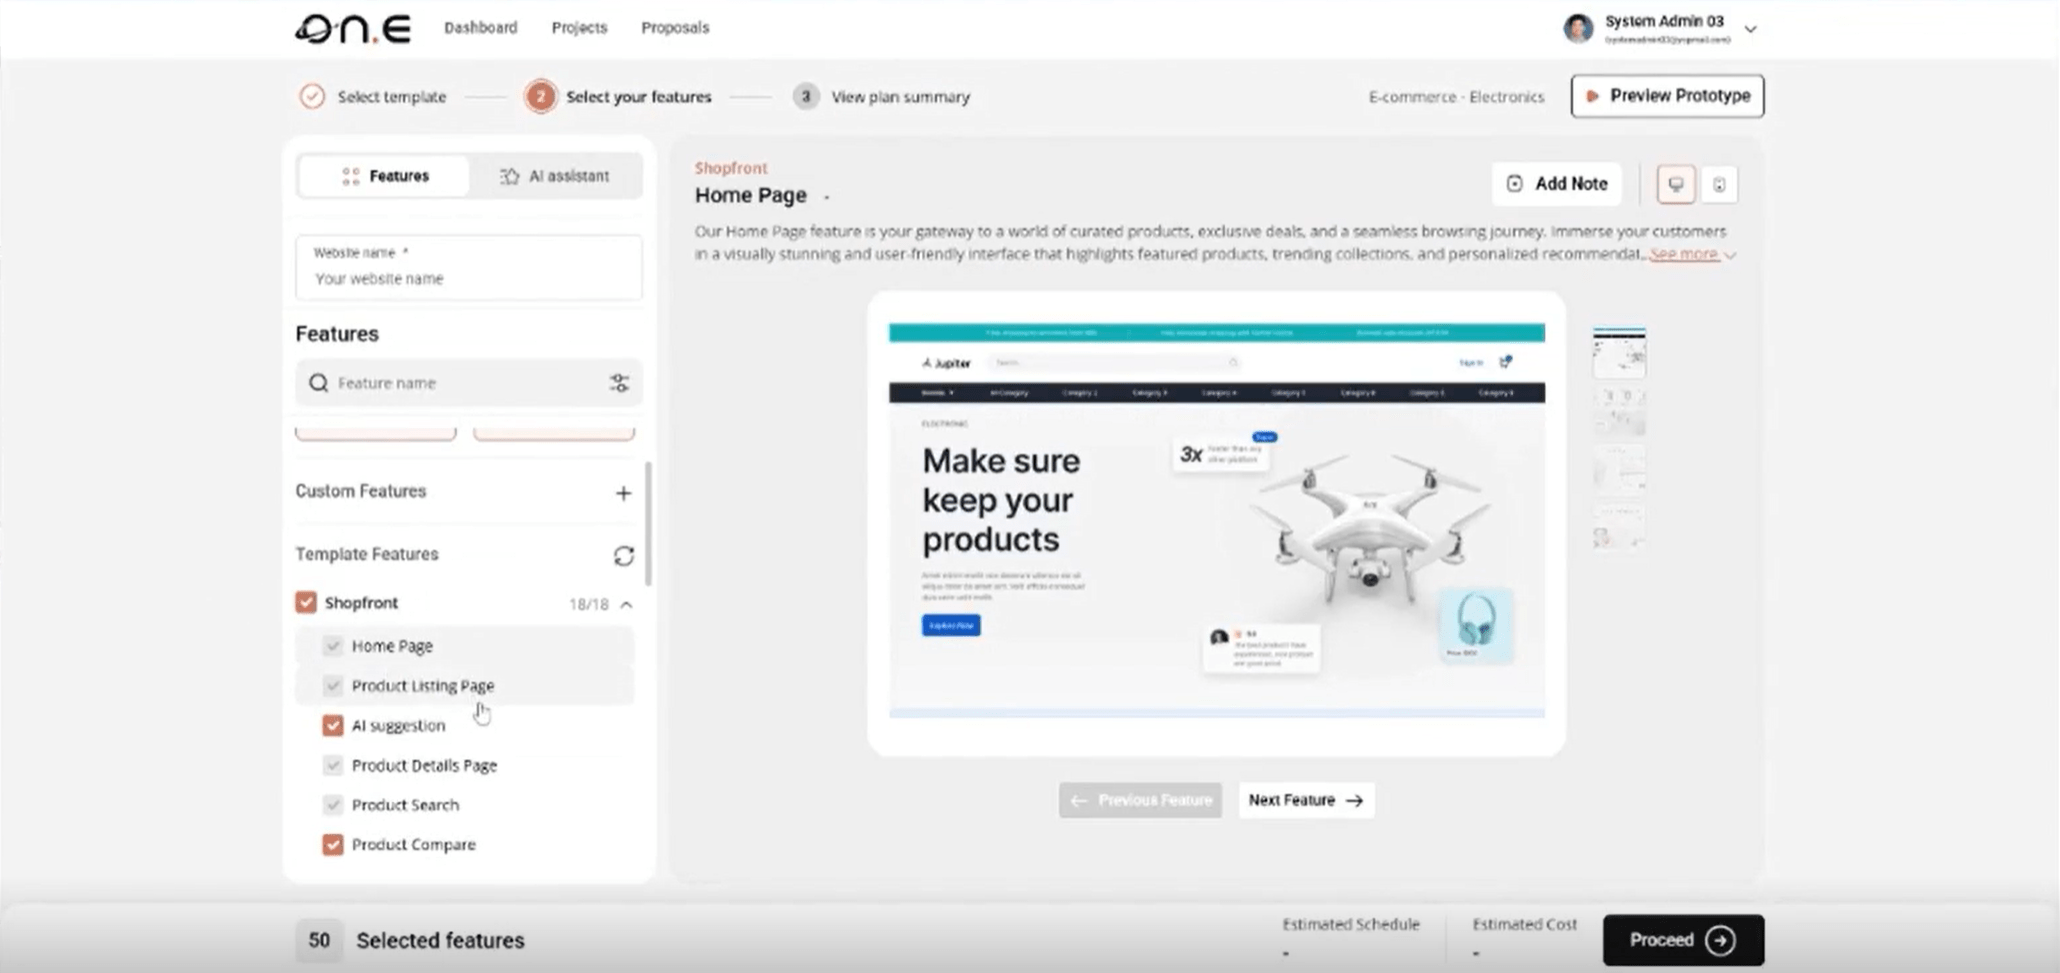Expand the user account dropdown arrow
Screen dimensions: 2060x973
[x=1750, y=29]
